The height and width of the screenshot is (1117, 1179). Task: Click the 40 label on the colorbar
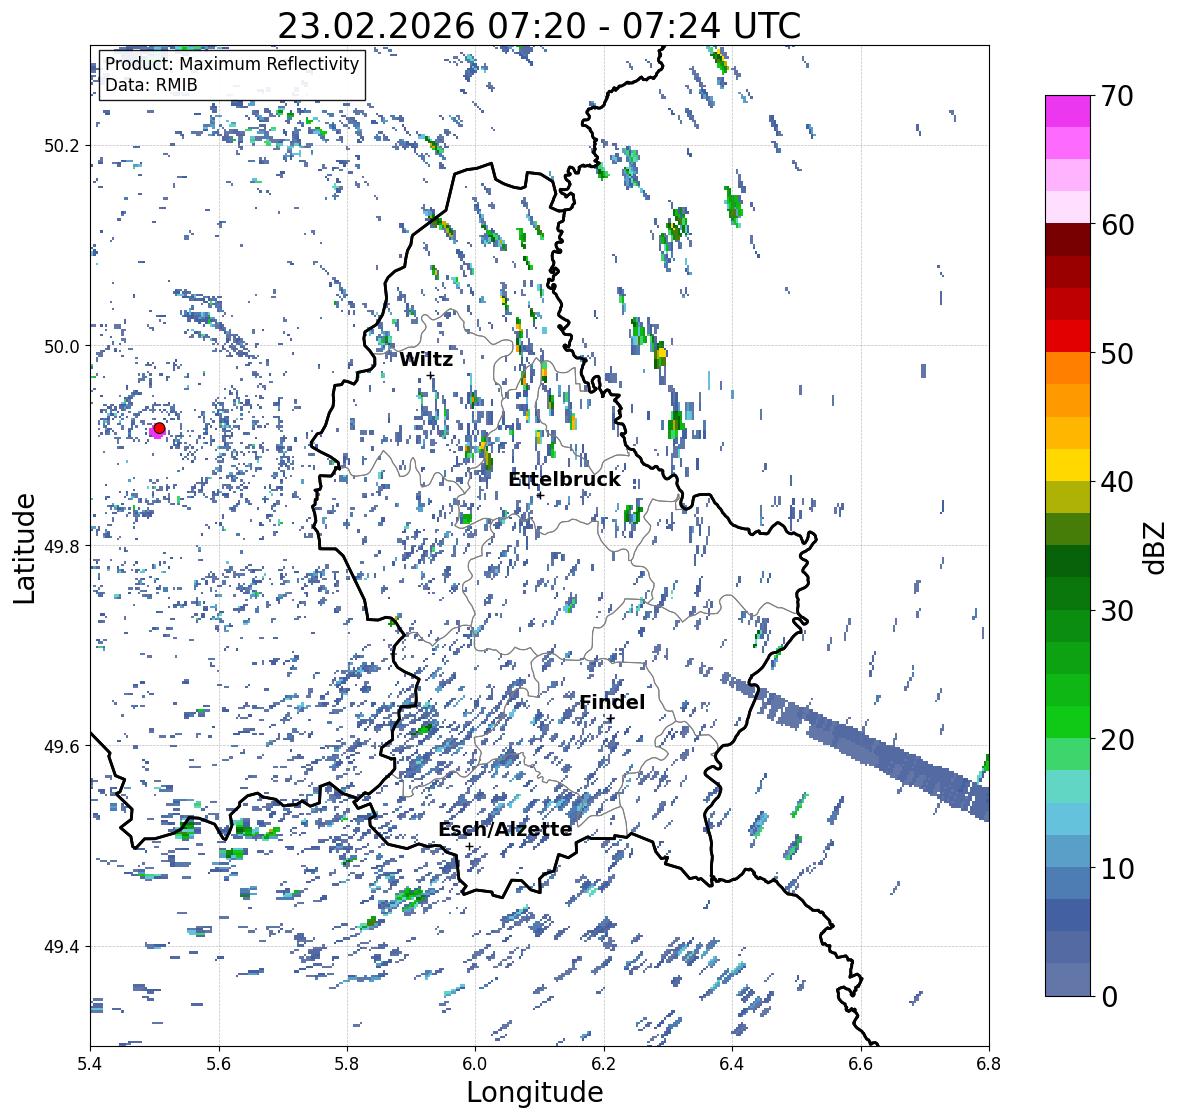(x=1117, y=482)
